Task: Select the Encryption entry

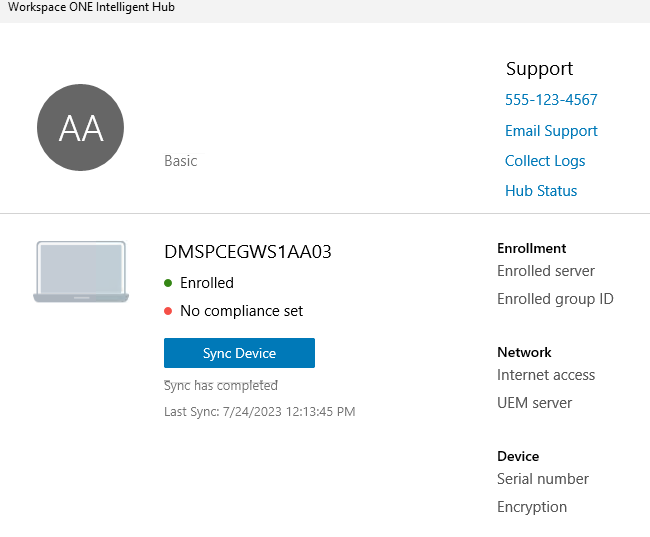Action: [532, 507]
